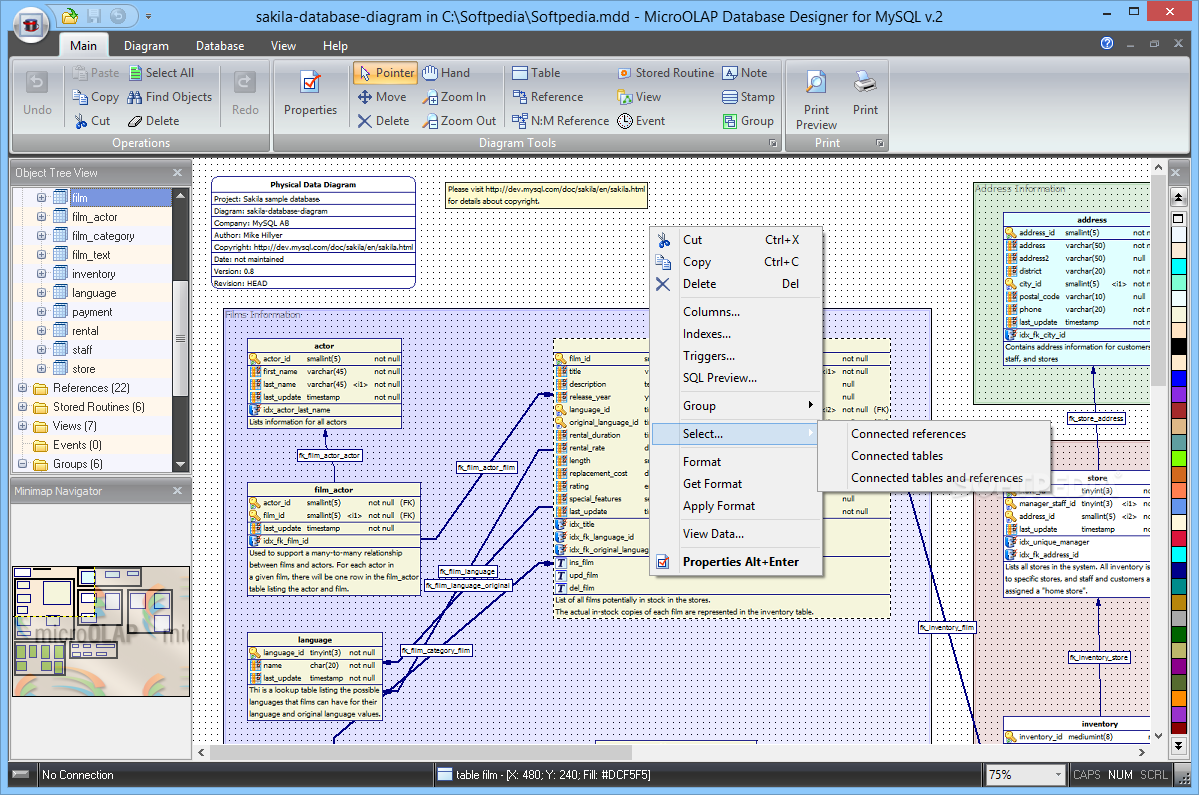This screenshot has width=1199, height=795.
Task: Click View Data... in context menu
Action: pyautogui.click(x=713, y=534)
